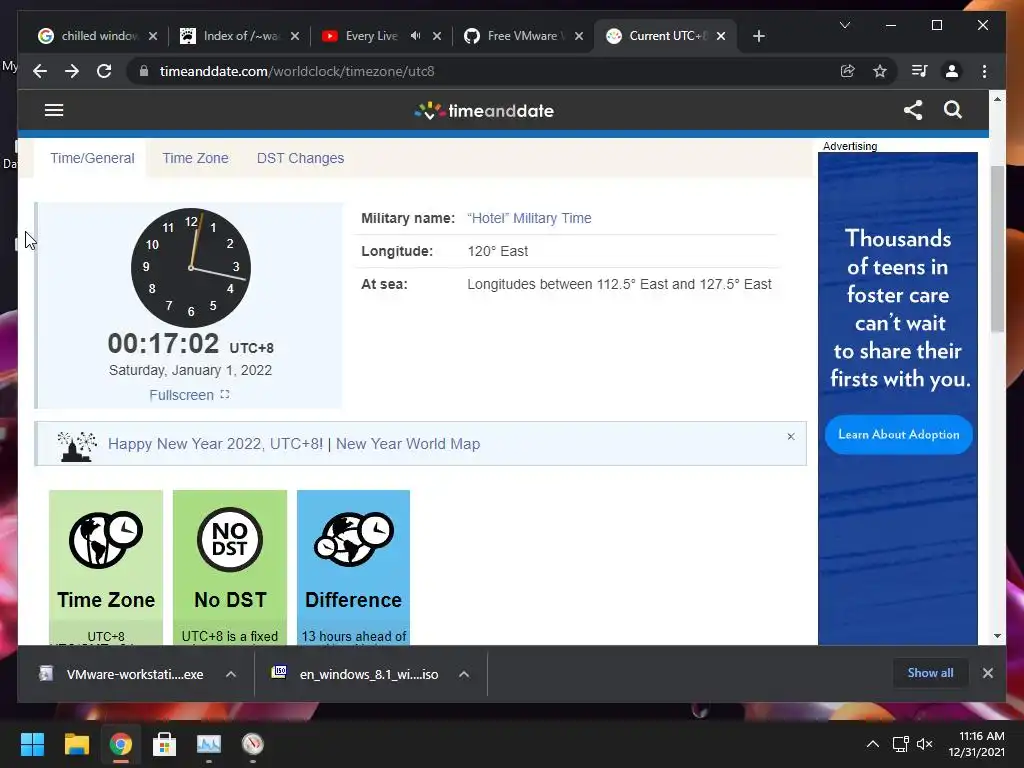Share this page from the address bar
1024x768 pixels.
tap(848, 71)
